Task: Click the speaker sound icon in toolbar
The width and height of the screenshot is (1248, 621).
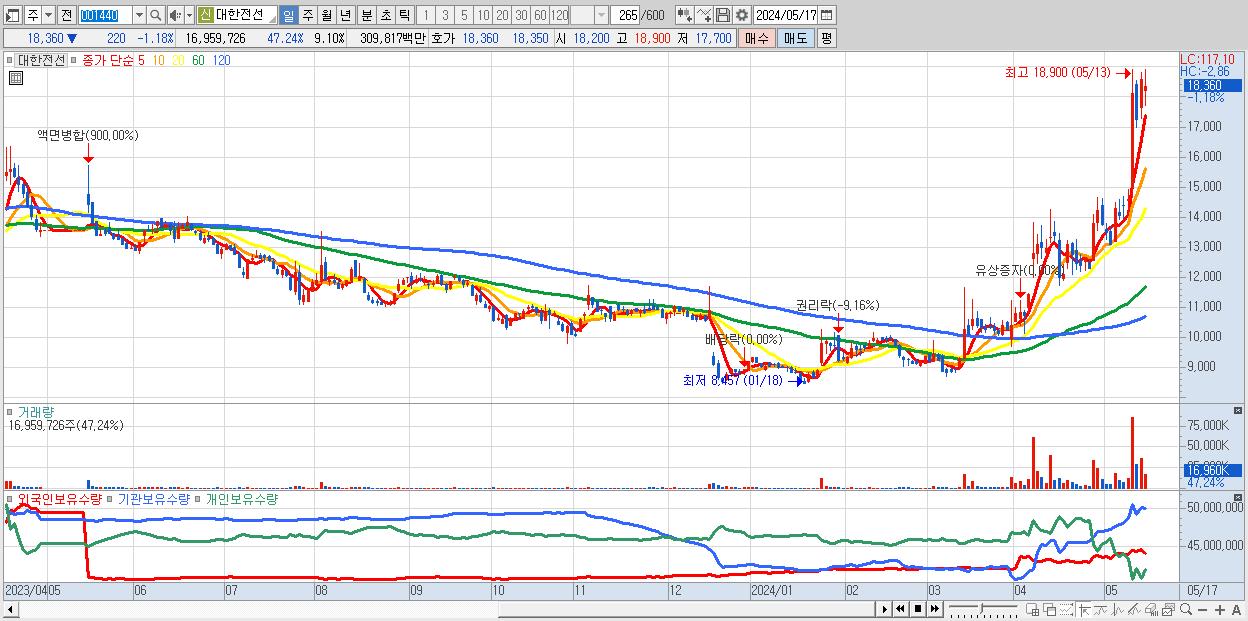Action: pyautogui.click(x=175, y=15)
